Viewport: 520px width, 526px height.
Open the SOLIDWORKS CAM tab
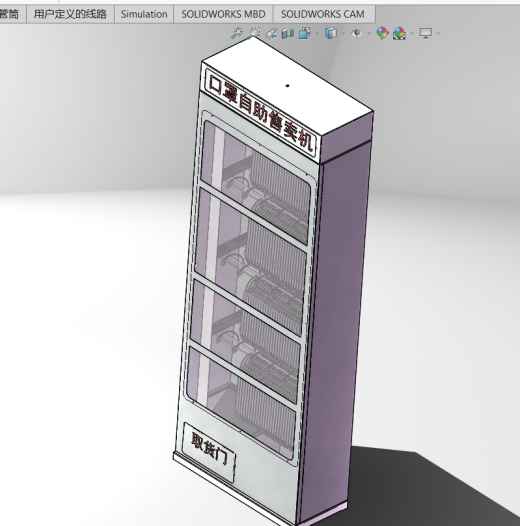tap(323, 14)
